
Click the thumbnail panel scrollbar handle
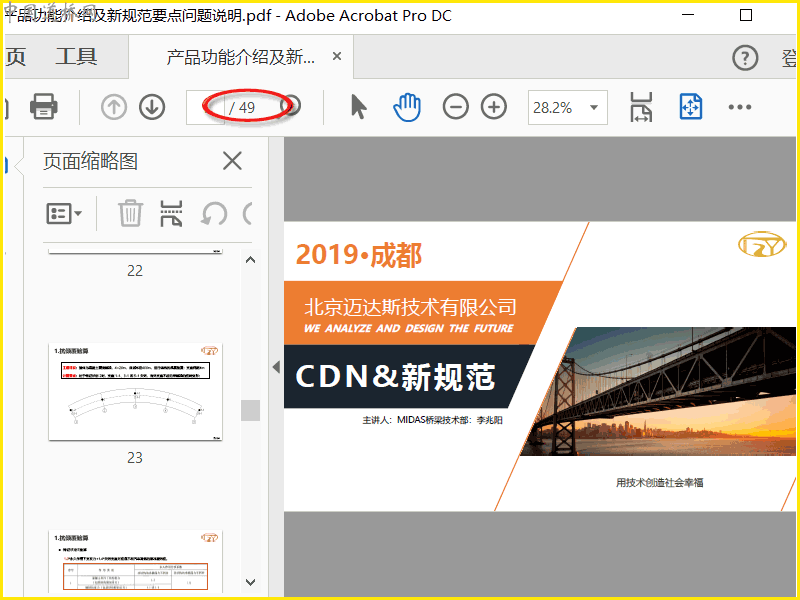(251, 410)
